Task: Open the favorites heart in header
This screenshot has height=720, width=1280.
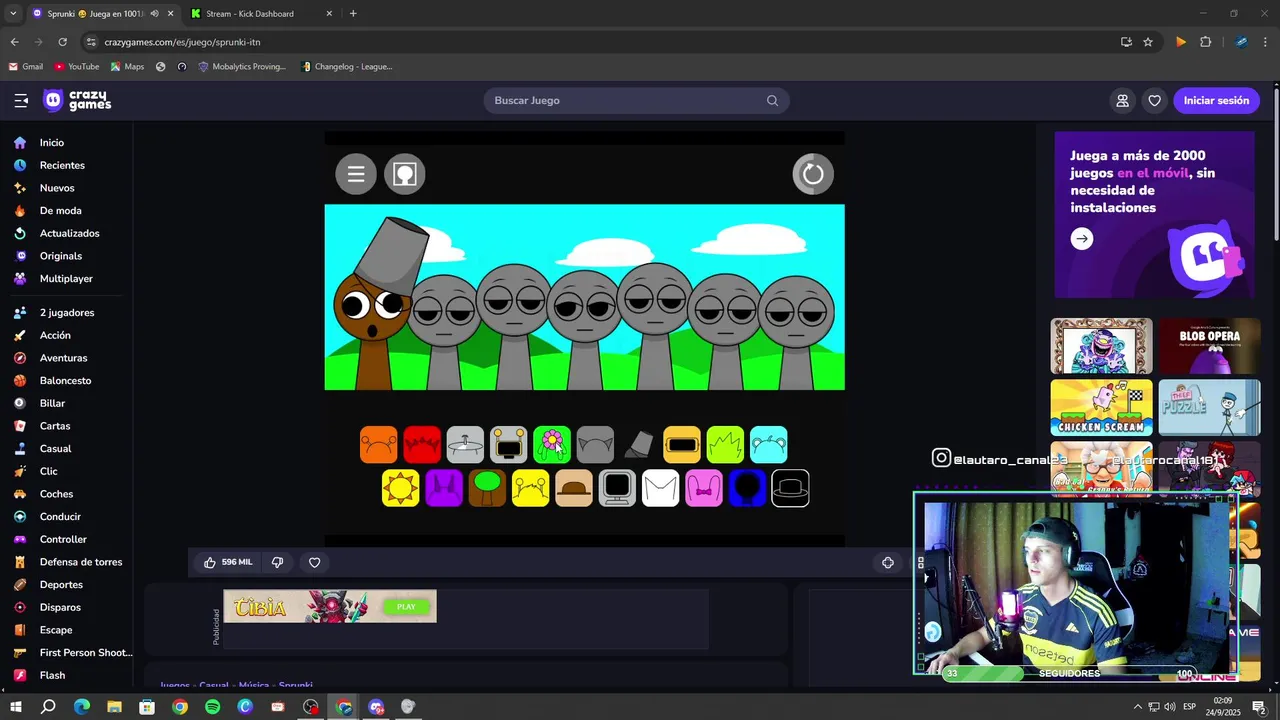Action: click(1154, 100)
